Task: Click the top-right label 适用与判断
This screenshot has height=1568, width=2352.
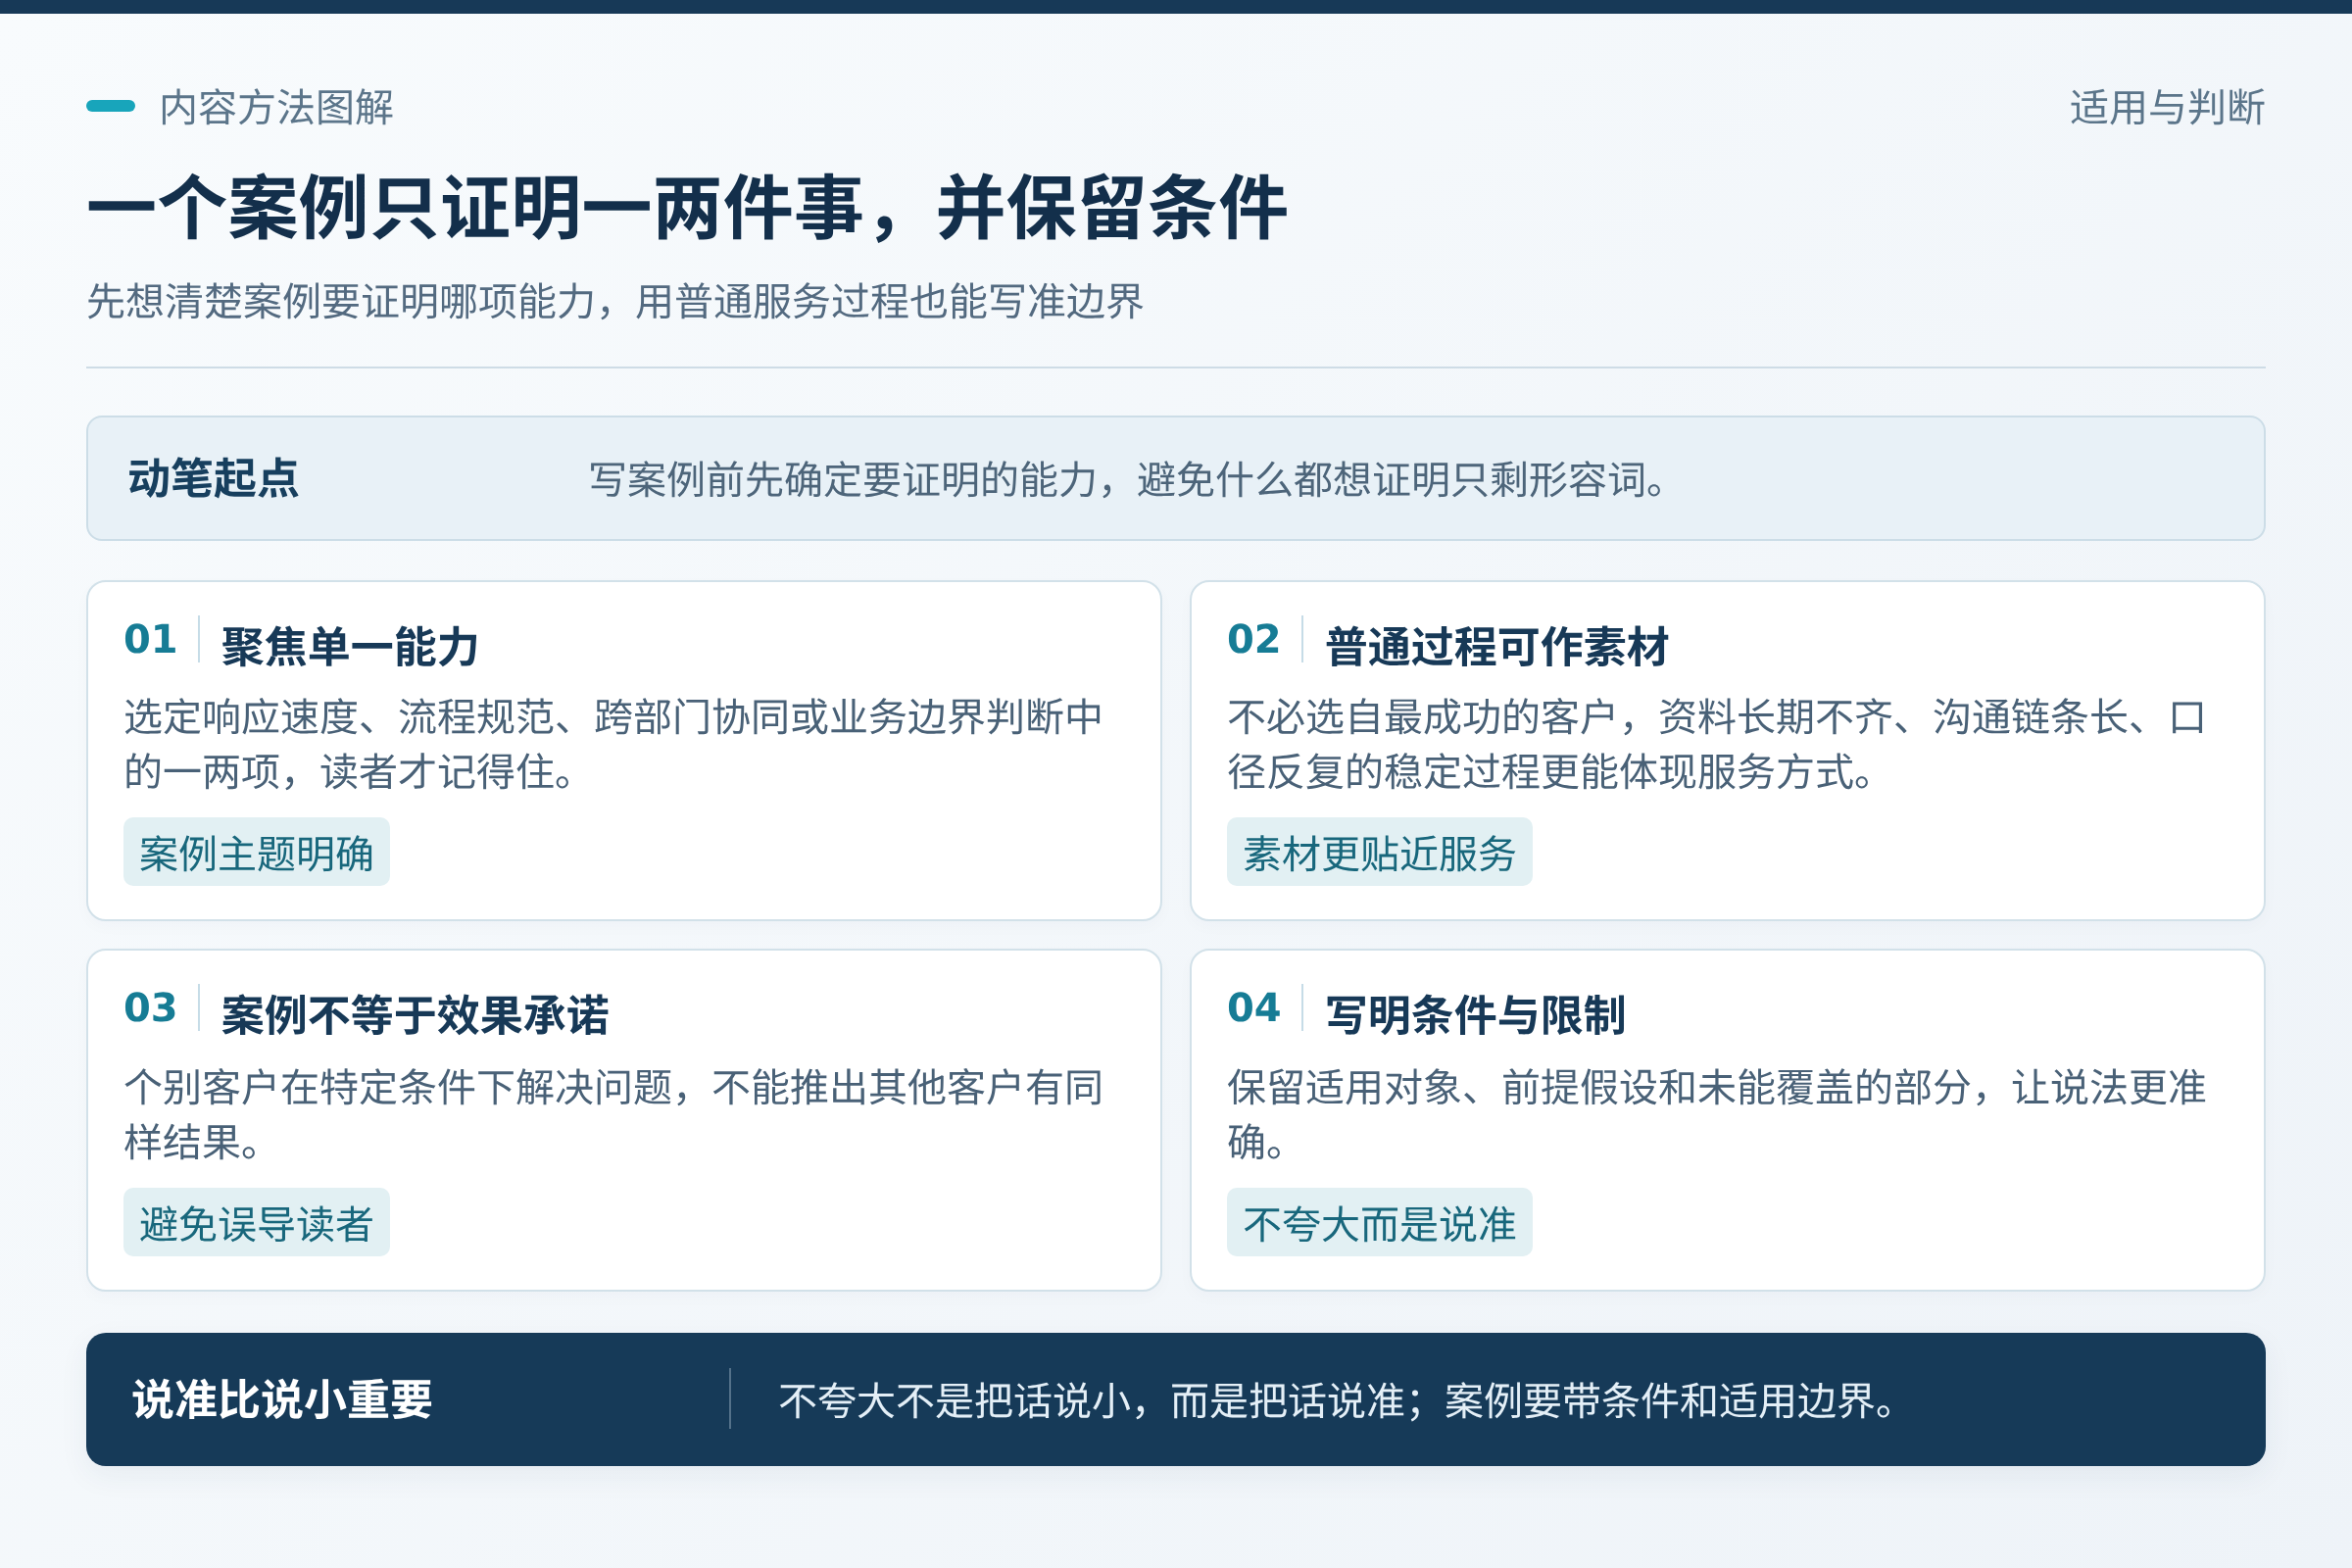Action: click(2167, 107)
